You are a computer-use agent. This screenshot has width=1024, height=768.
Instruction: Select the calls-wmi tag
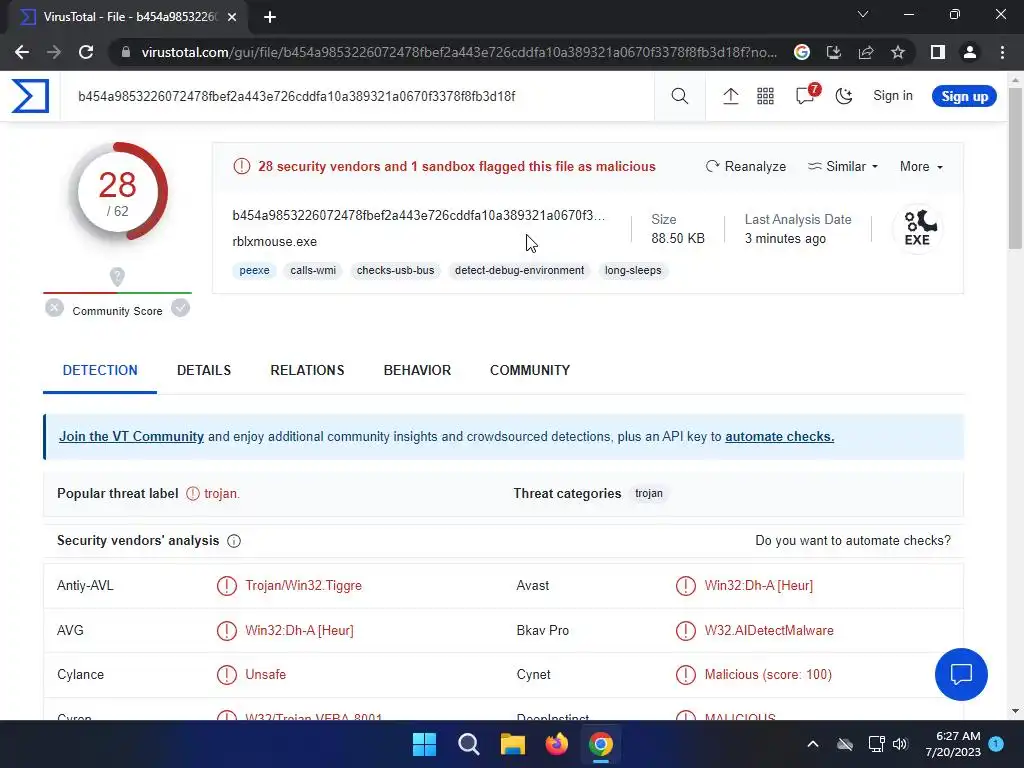tap(313, 270)
